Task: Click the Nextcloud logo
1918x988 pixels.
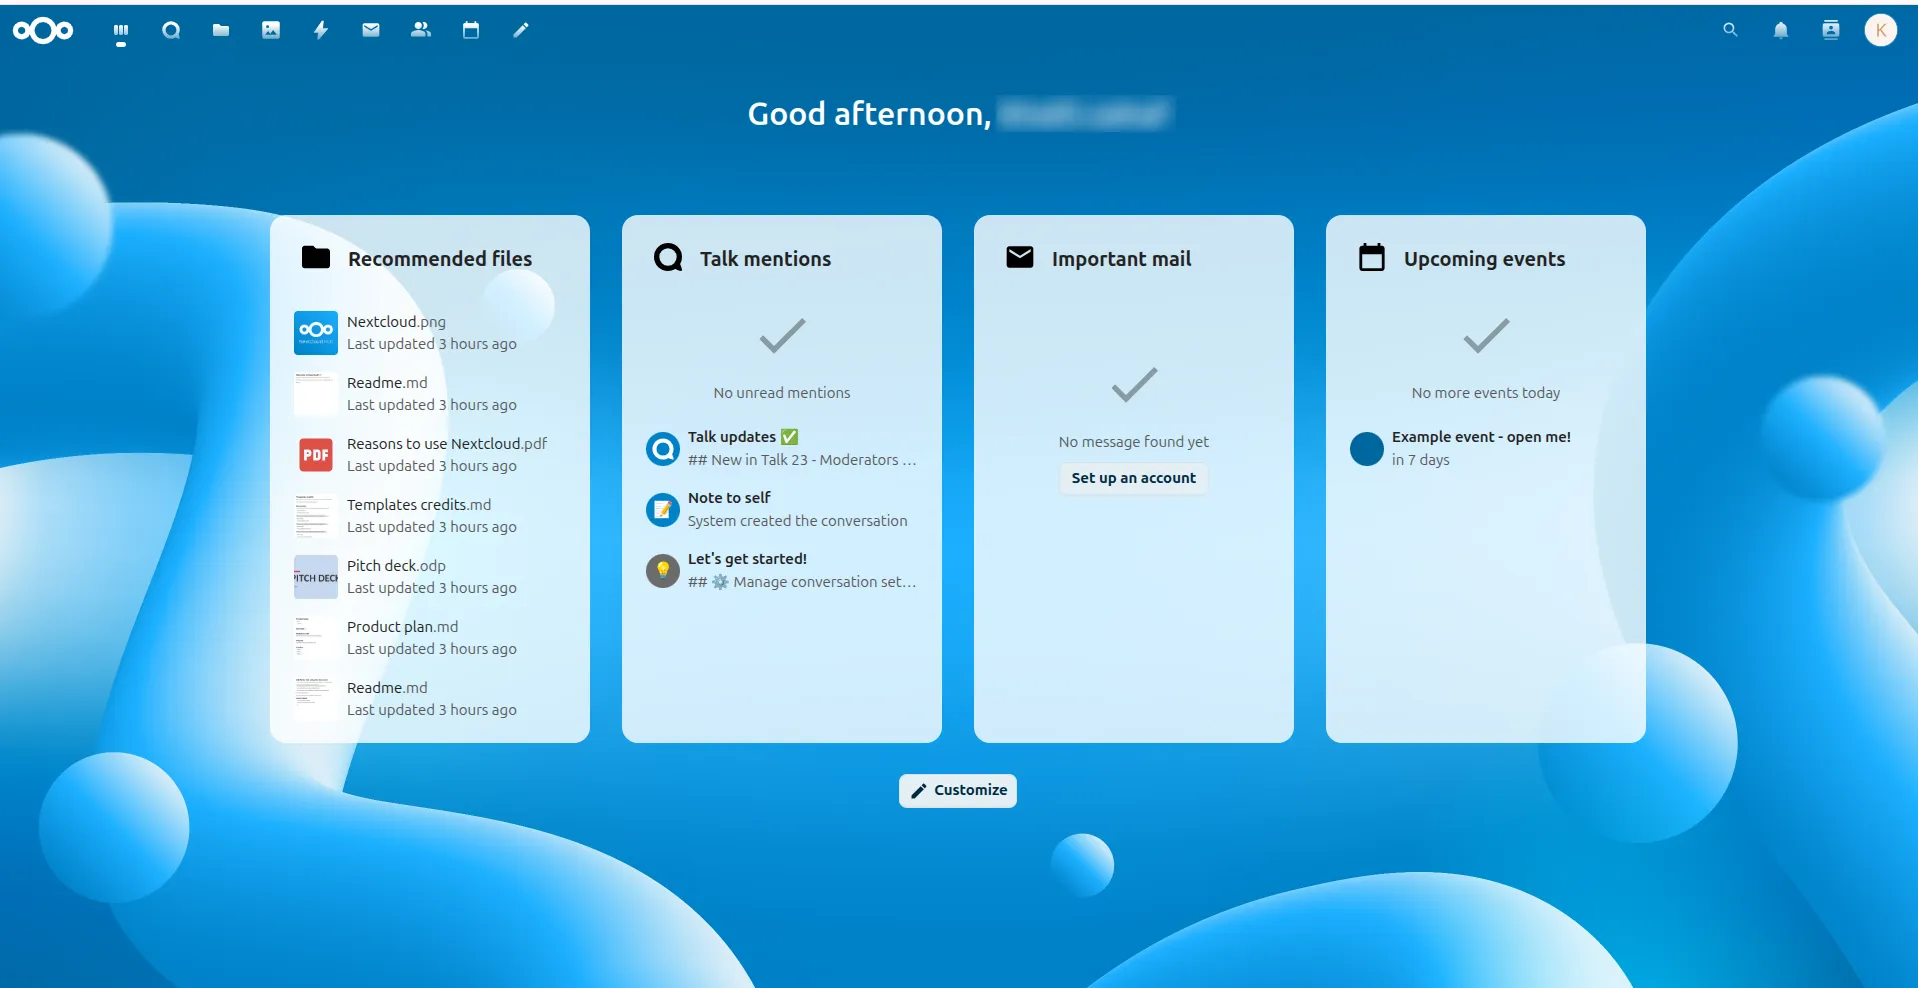Action: click(x=43, y=31)
